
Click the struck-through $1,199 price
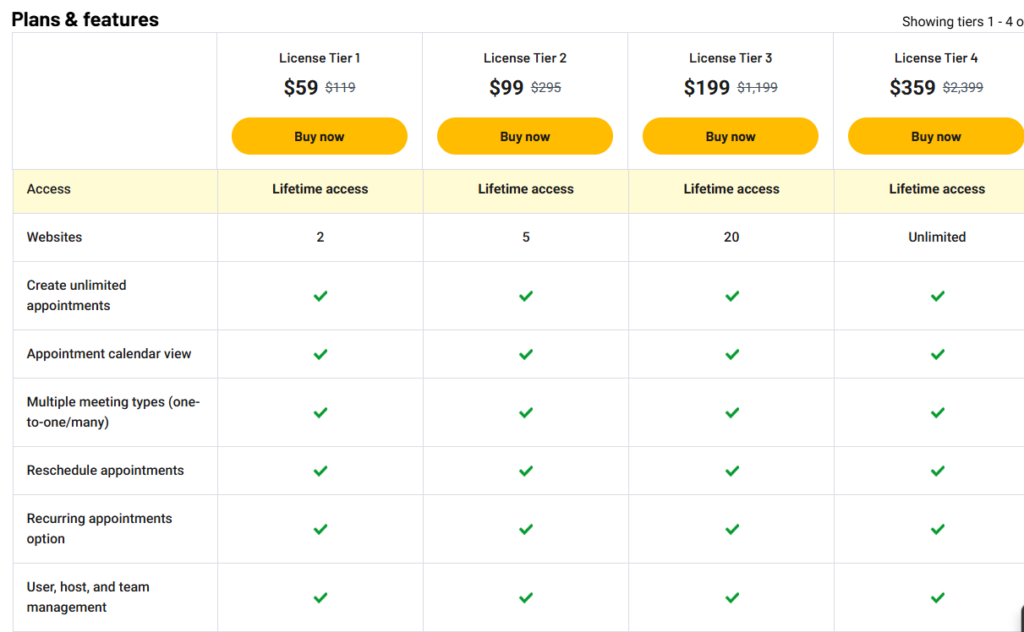[x=758, y=87]
